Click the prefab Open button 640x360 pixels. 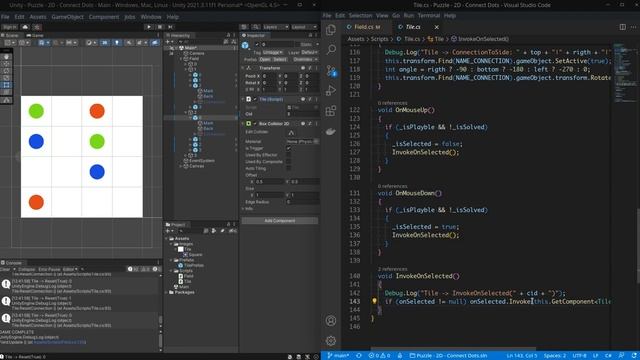click(265, 59)
